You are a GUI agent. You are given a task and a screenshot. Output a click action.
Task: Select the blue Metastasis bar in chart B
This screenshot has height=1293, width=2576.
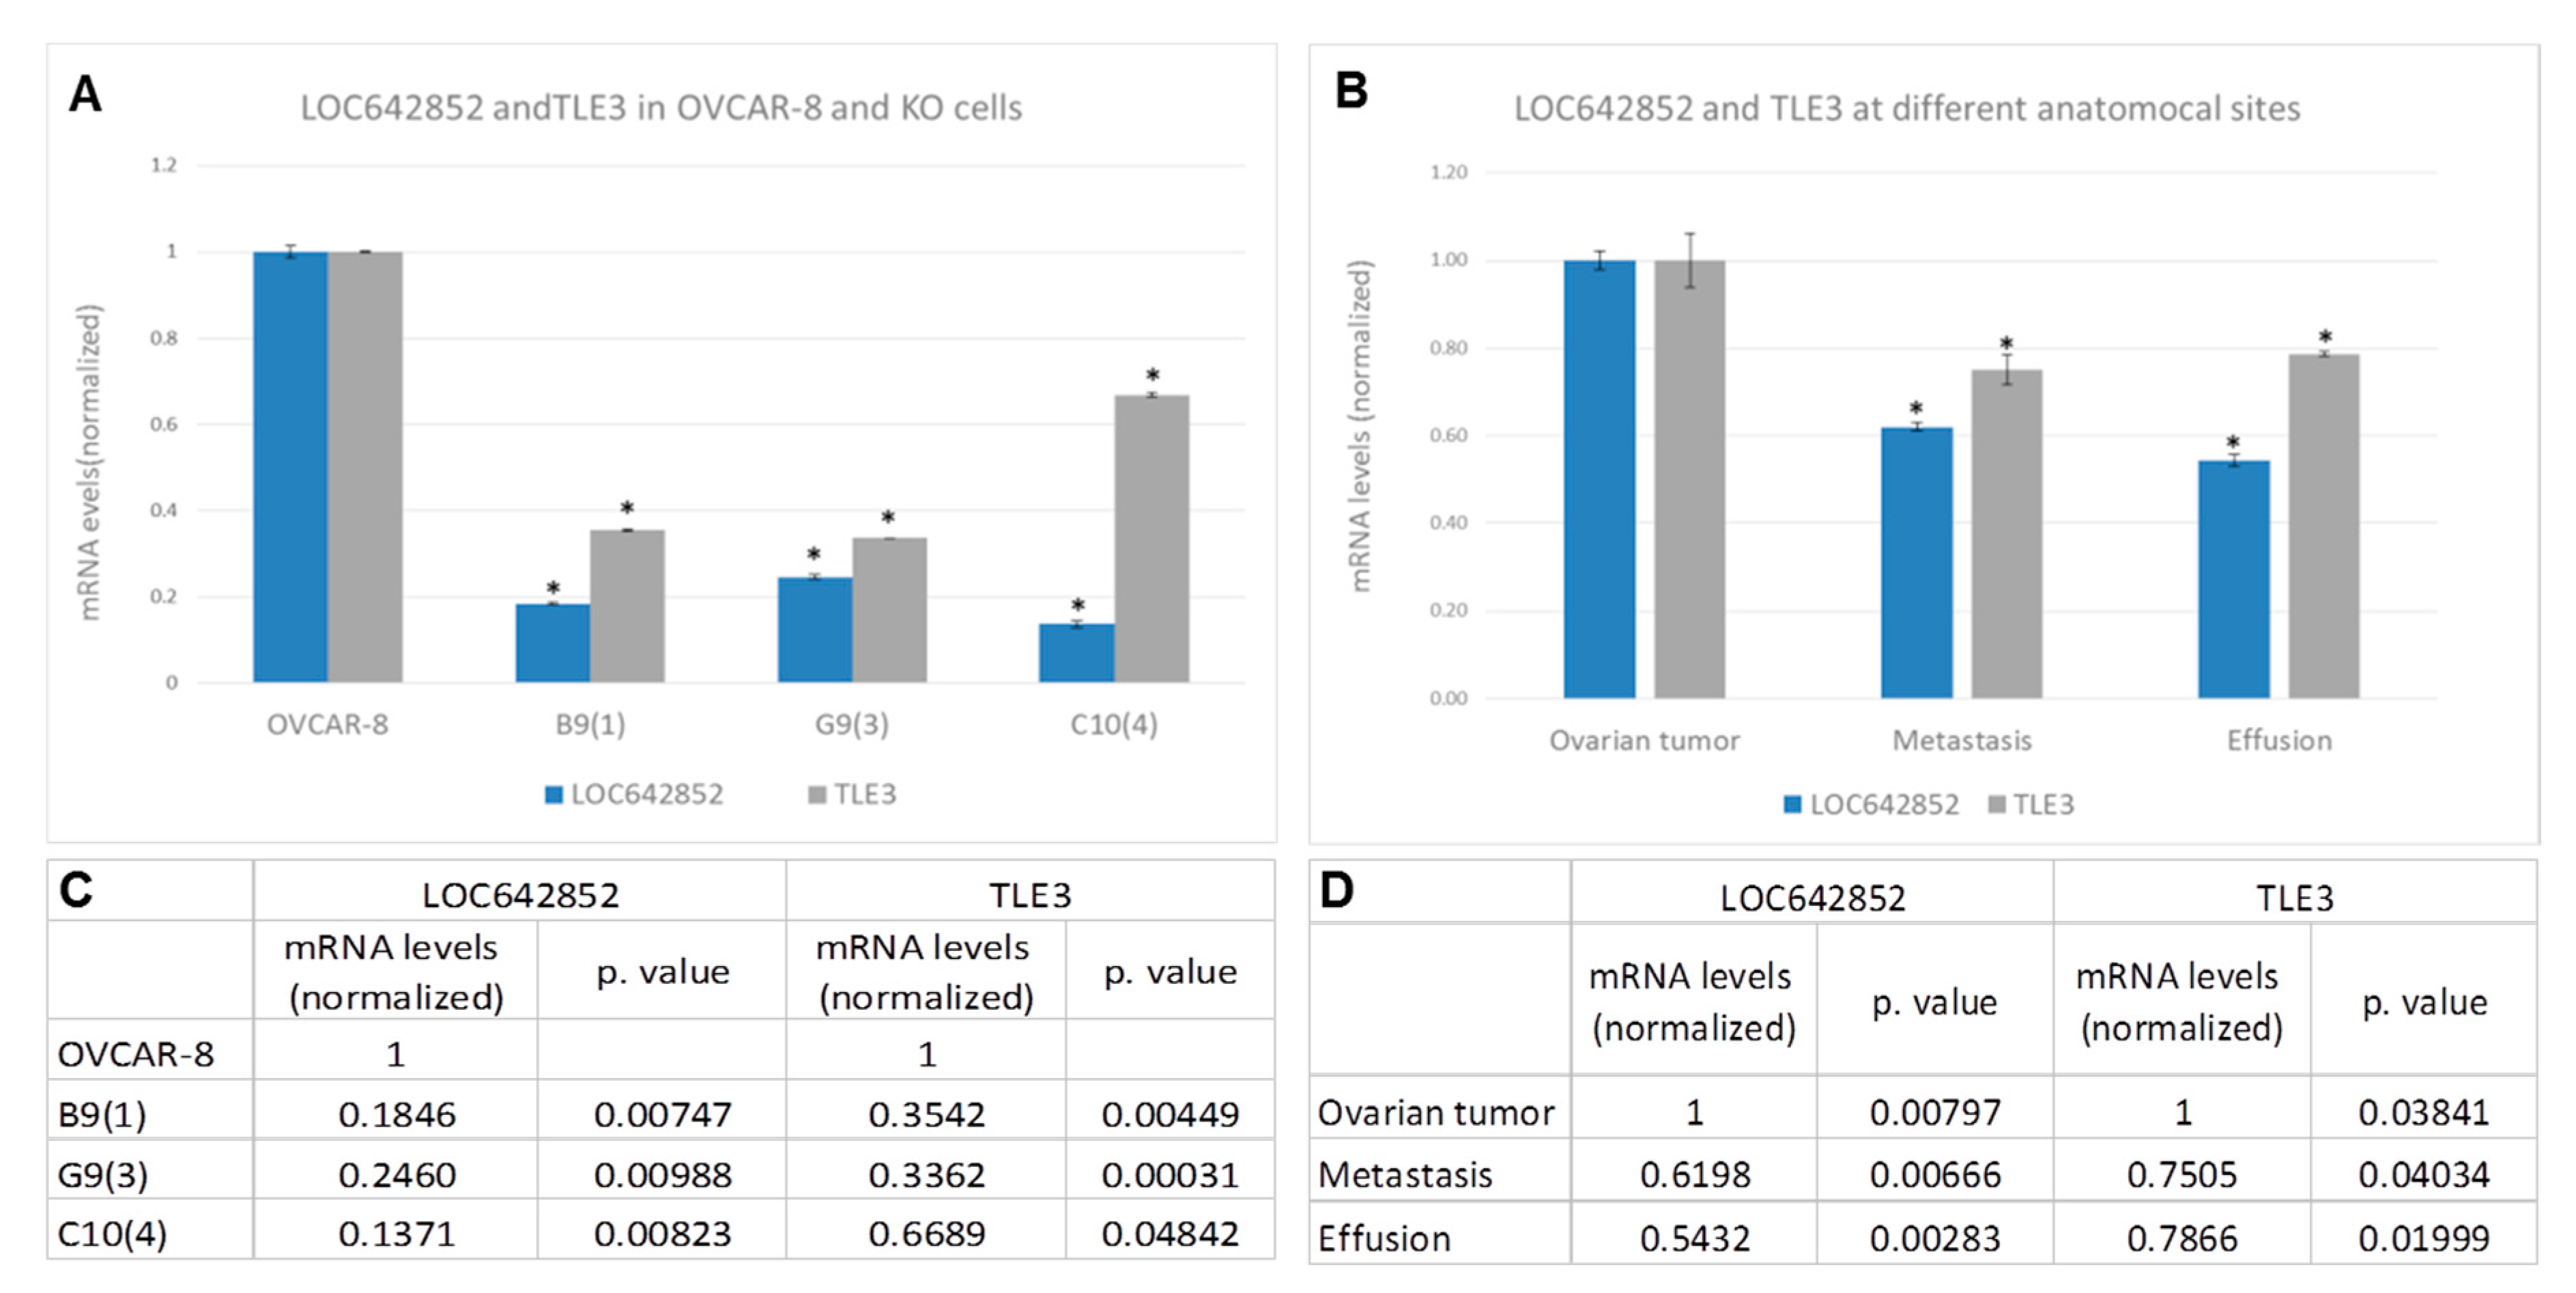(1916, 562)
